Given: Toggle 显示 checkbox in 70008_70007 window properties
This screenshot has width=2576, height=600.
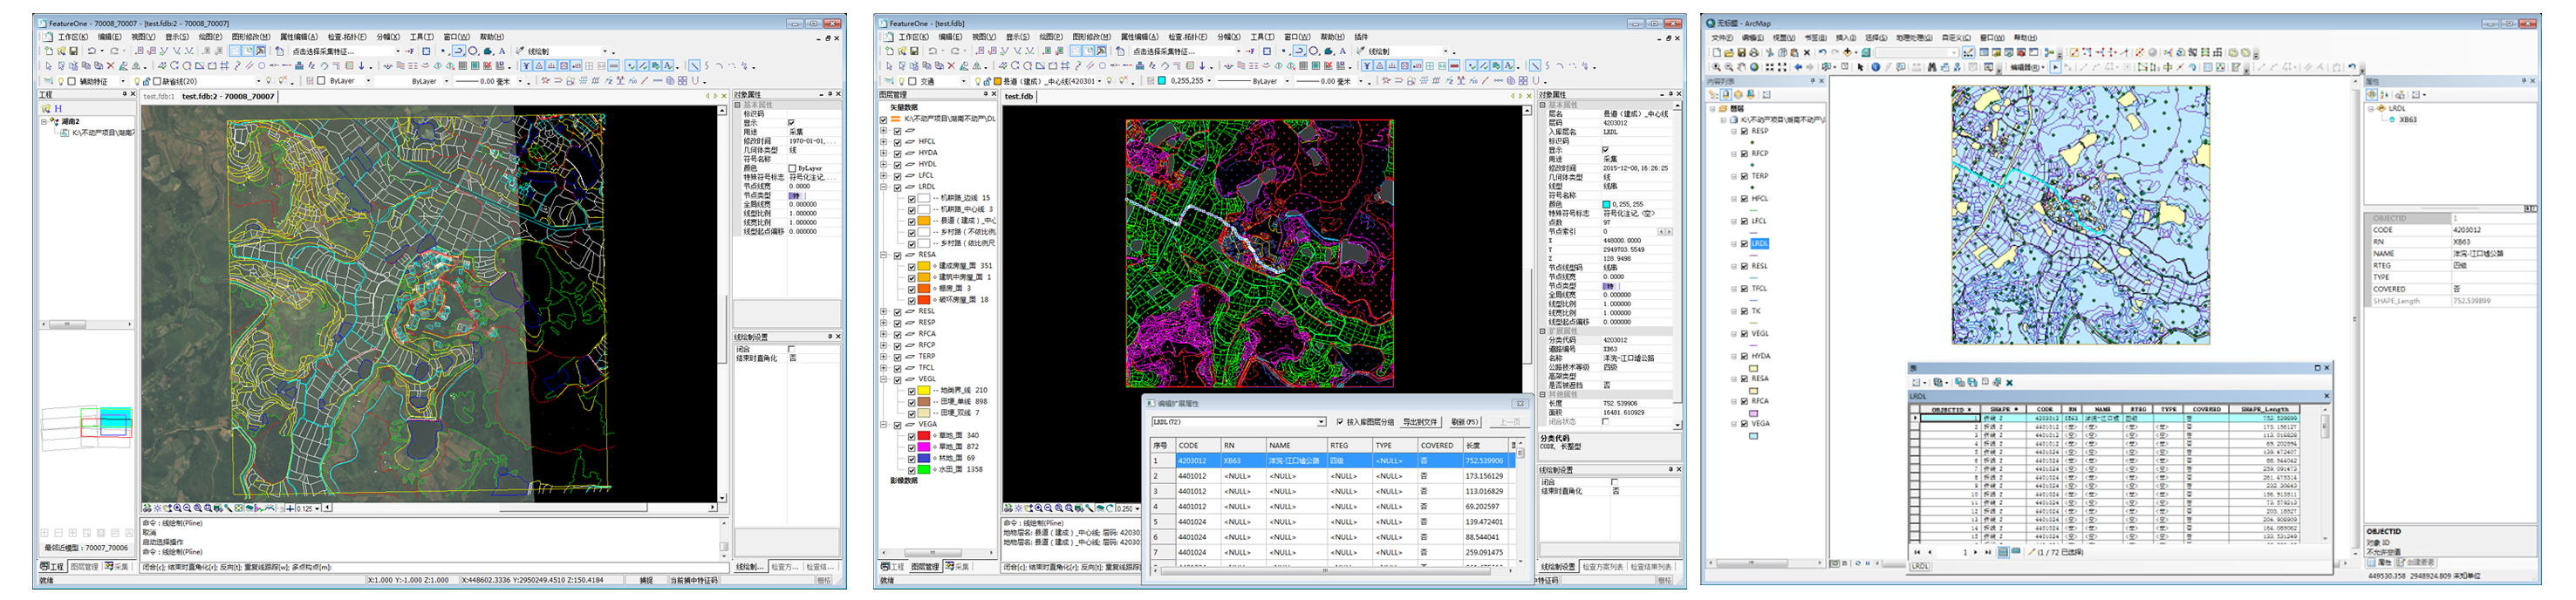Looking at the screenshot, I should tap(792, 123).
